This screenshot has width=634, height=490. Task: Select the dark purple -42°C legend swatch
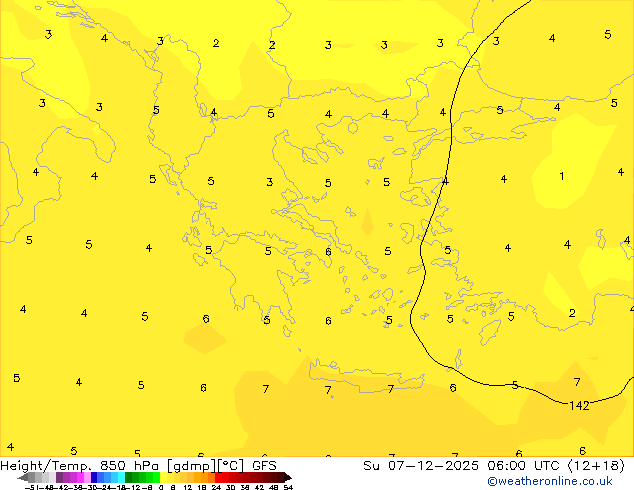(x=59, y=477)
